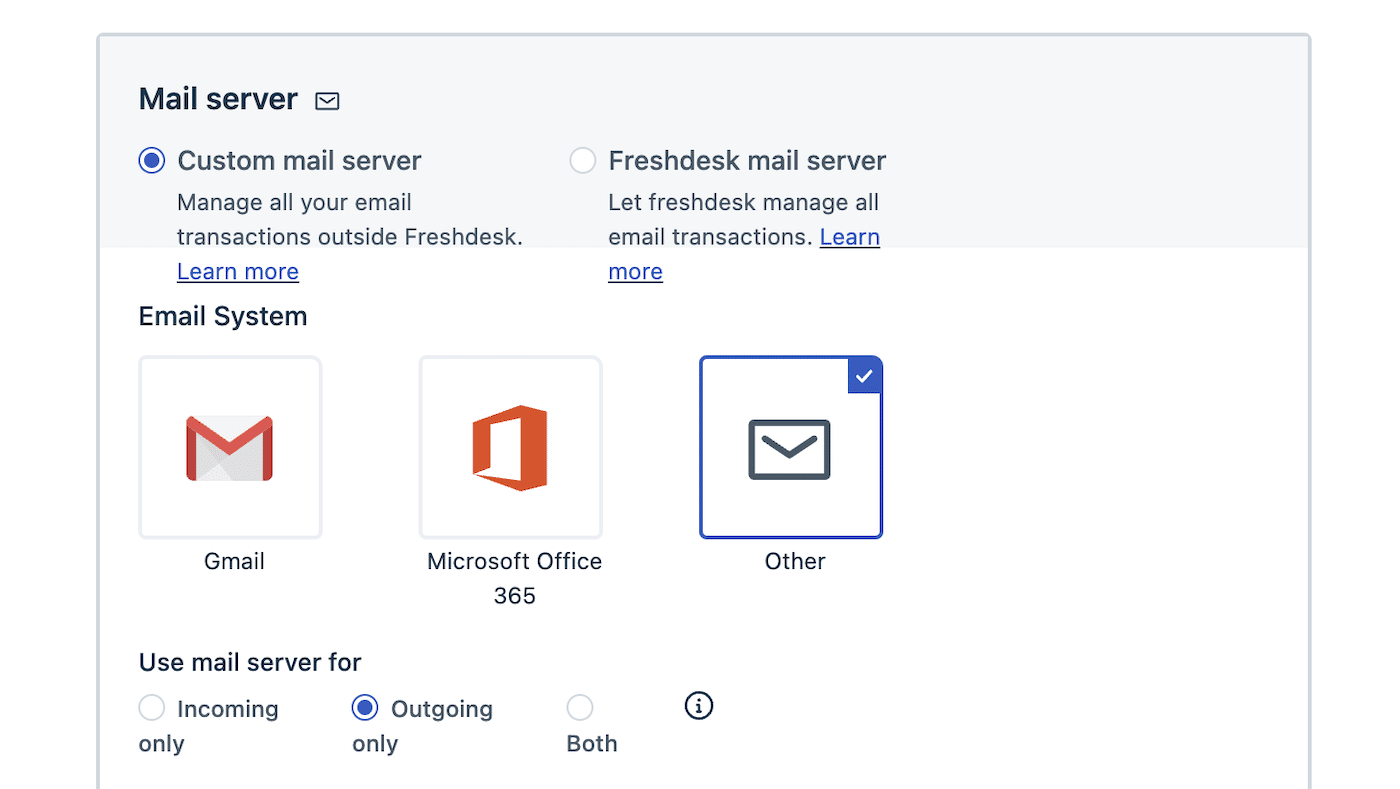
Task: Enable the Freshdesk mail server option
Action: [582, 160]
